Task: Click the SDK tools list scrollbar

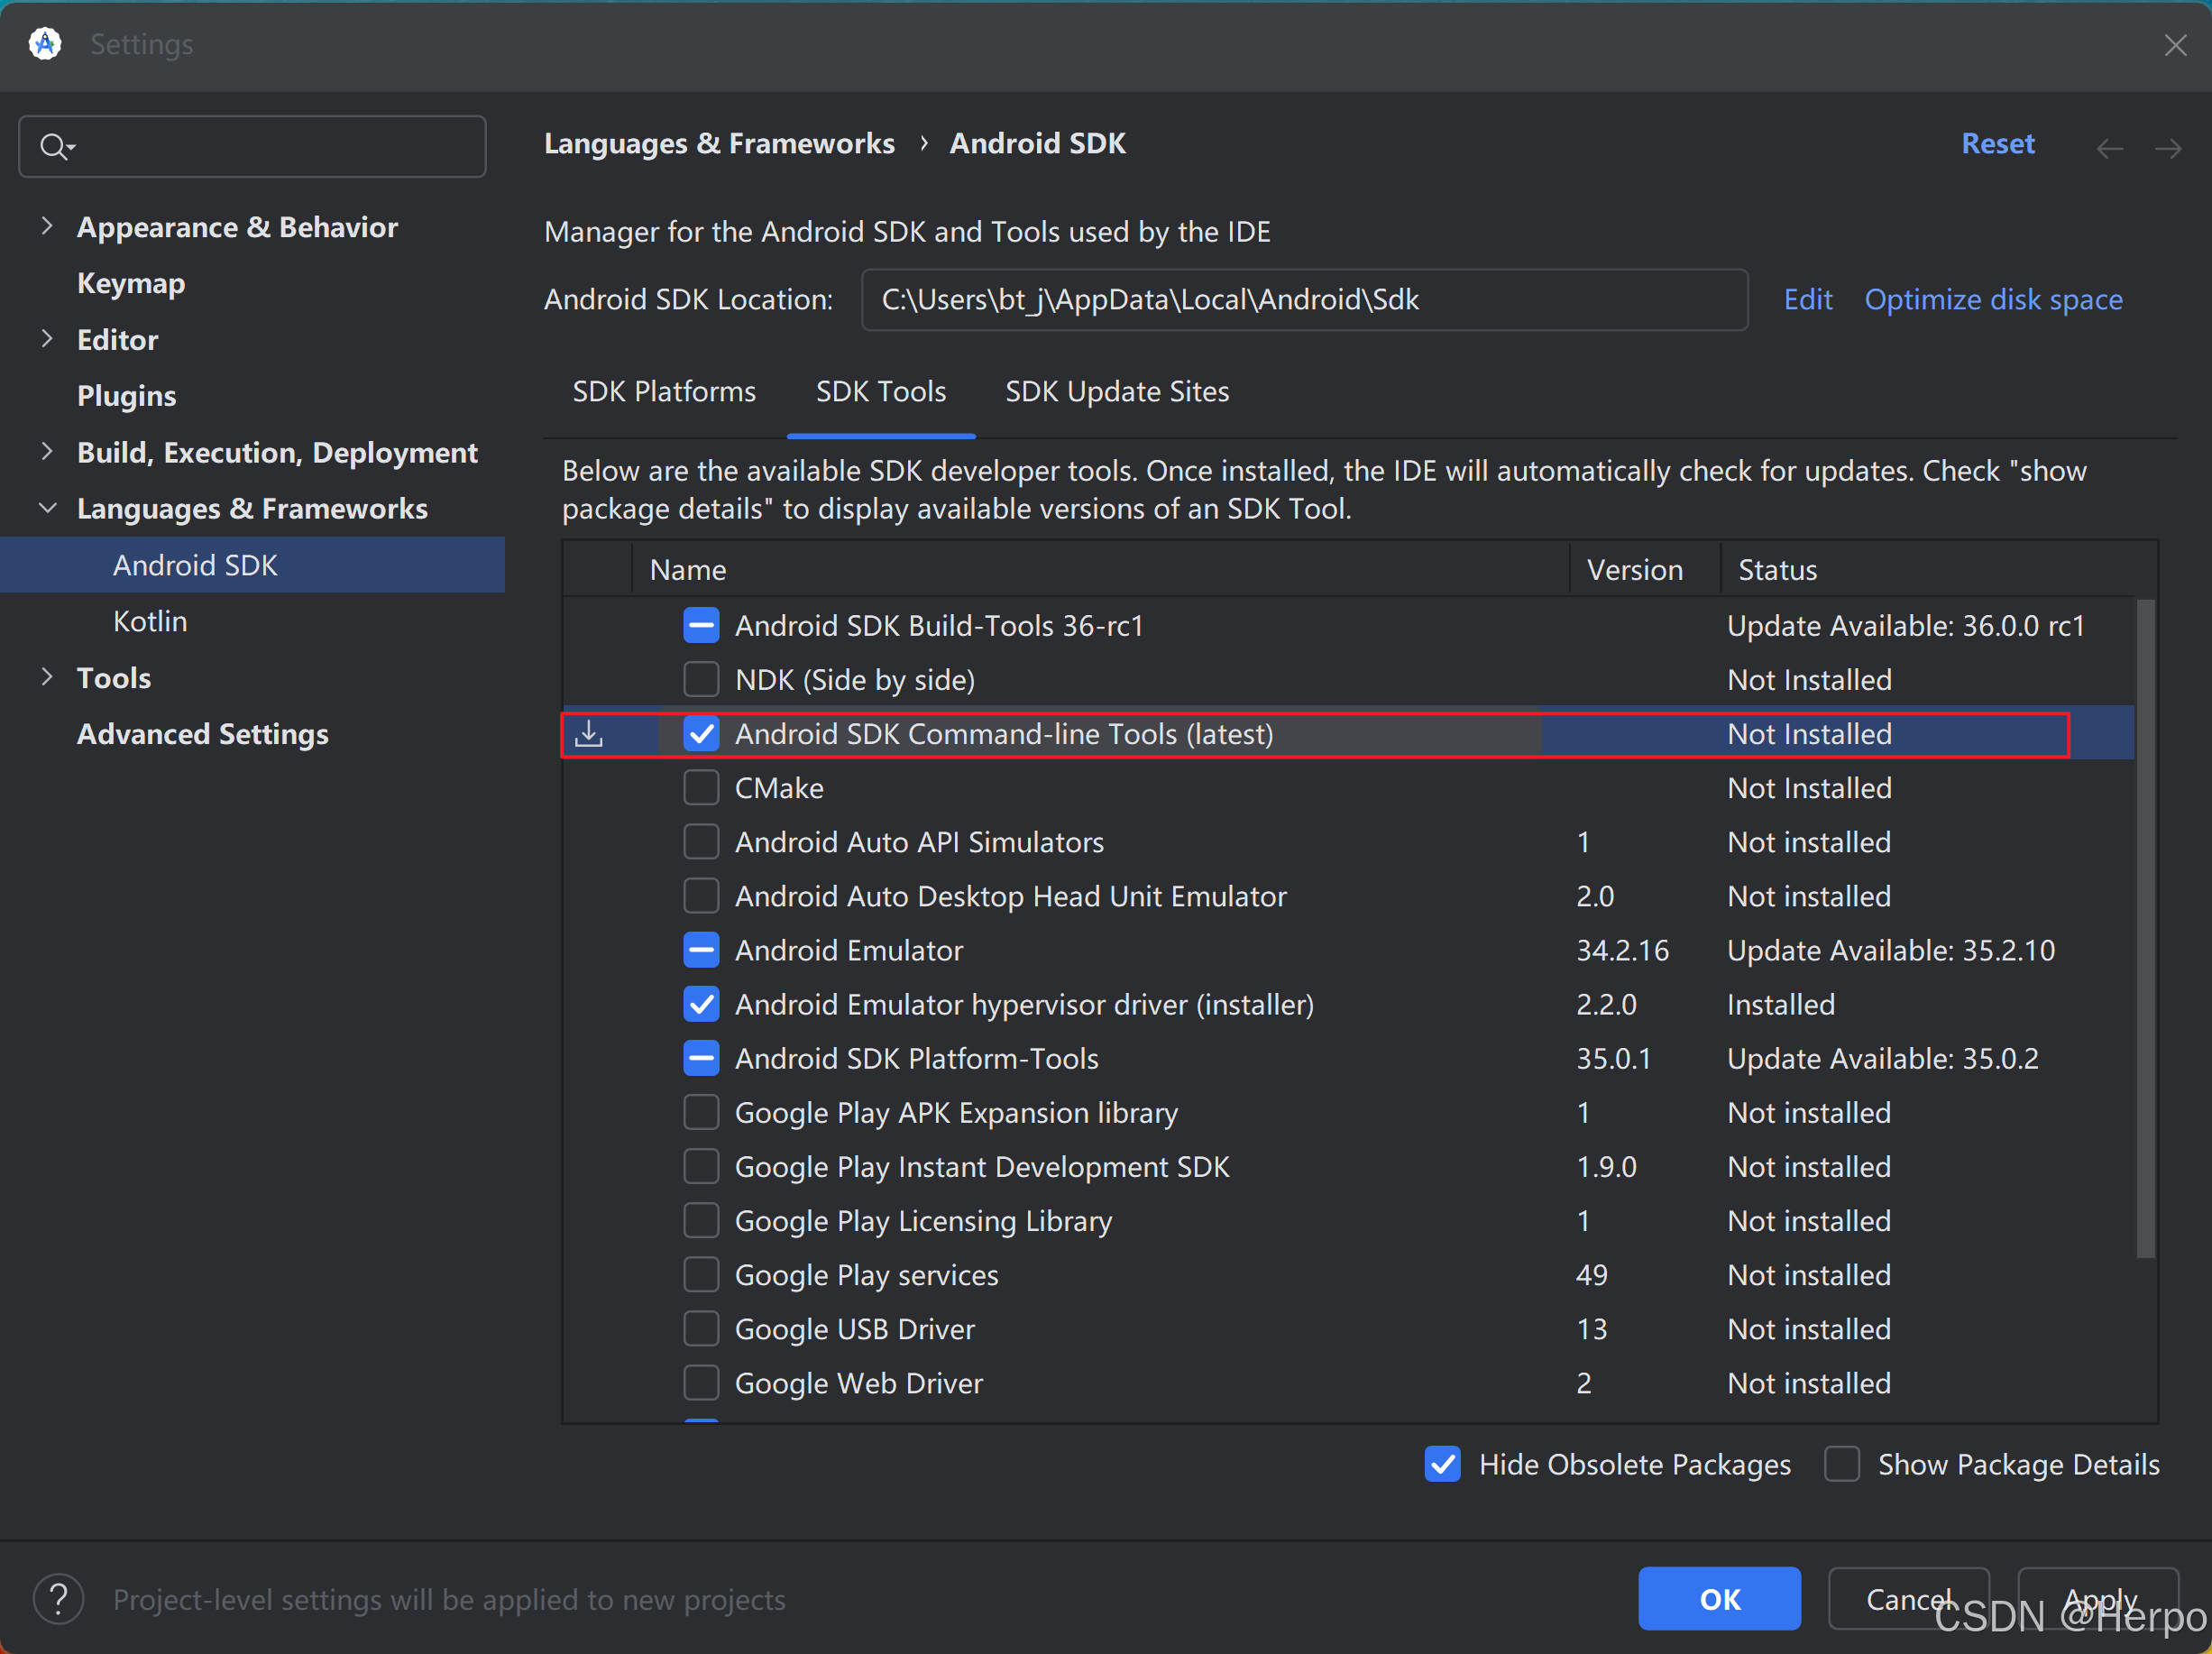Action: pyautogui.click(x=2145, y=928)
